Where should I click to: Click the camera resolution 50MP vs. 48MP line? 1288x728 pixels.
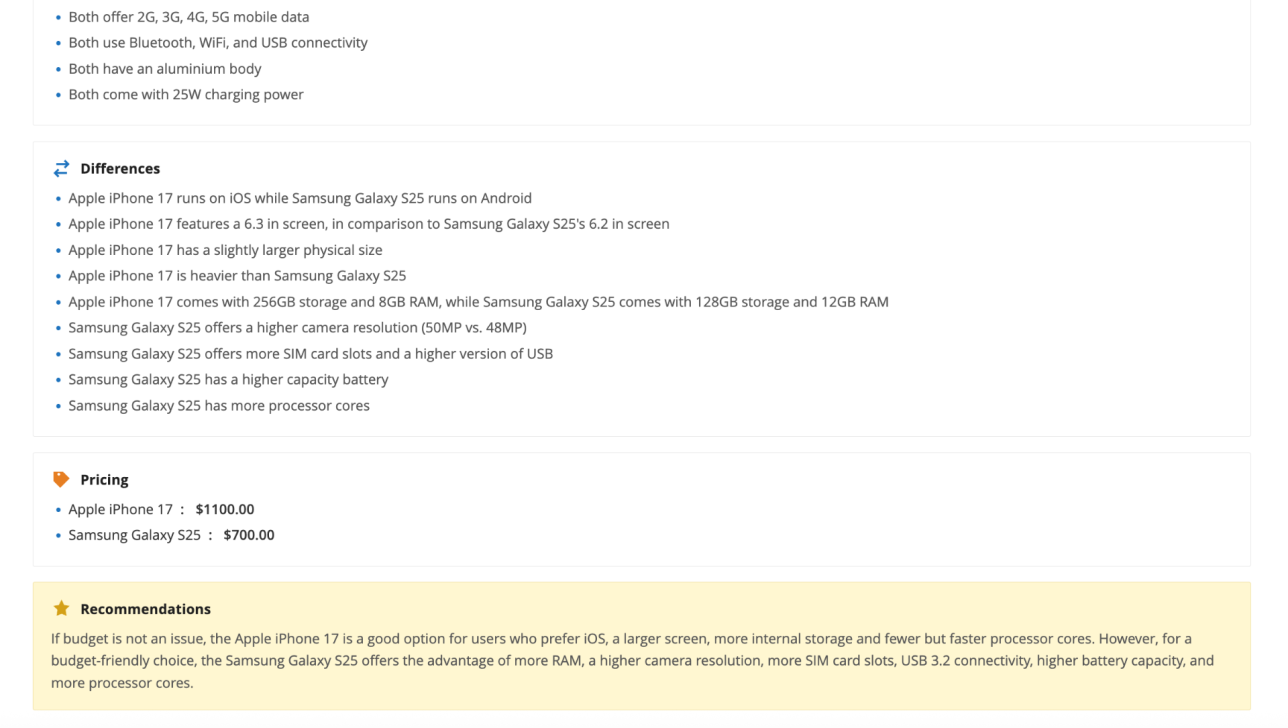(x=297, y=328)
